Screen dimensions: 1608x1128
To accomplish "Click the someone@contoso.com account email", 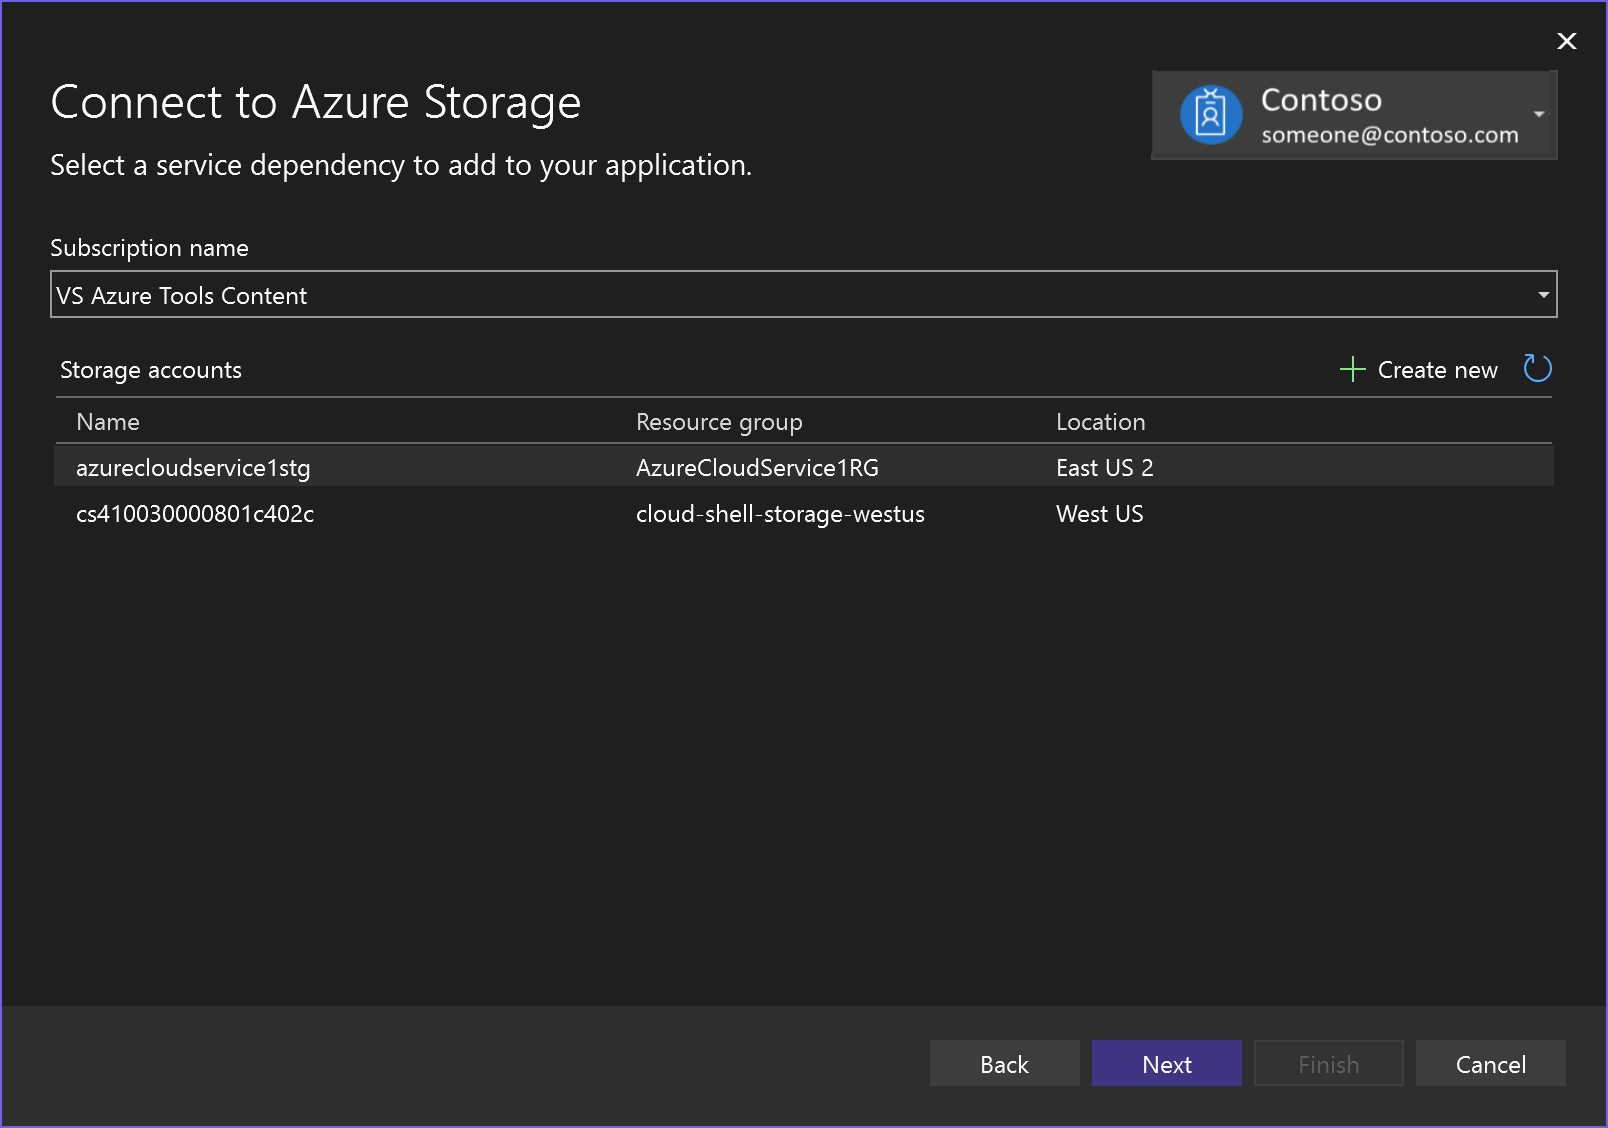I will (x=1389, y=135).
